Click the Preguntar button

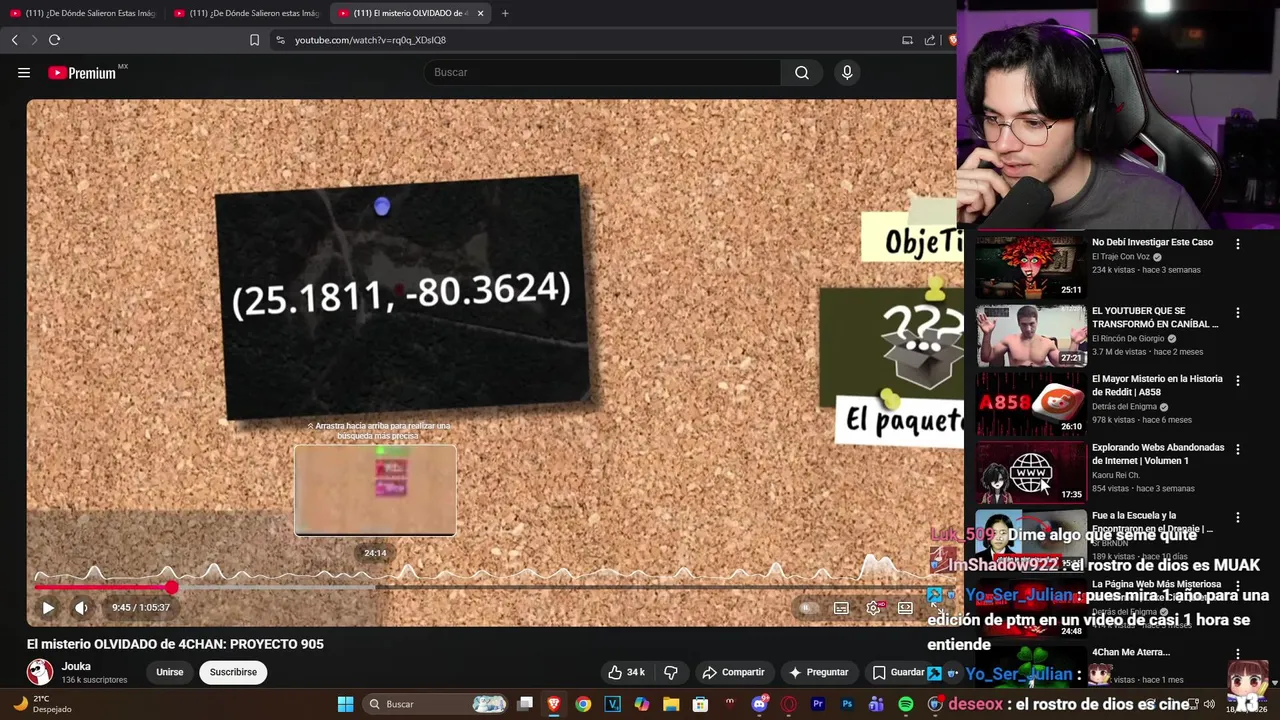tap(819, 672)
